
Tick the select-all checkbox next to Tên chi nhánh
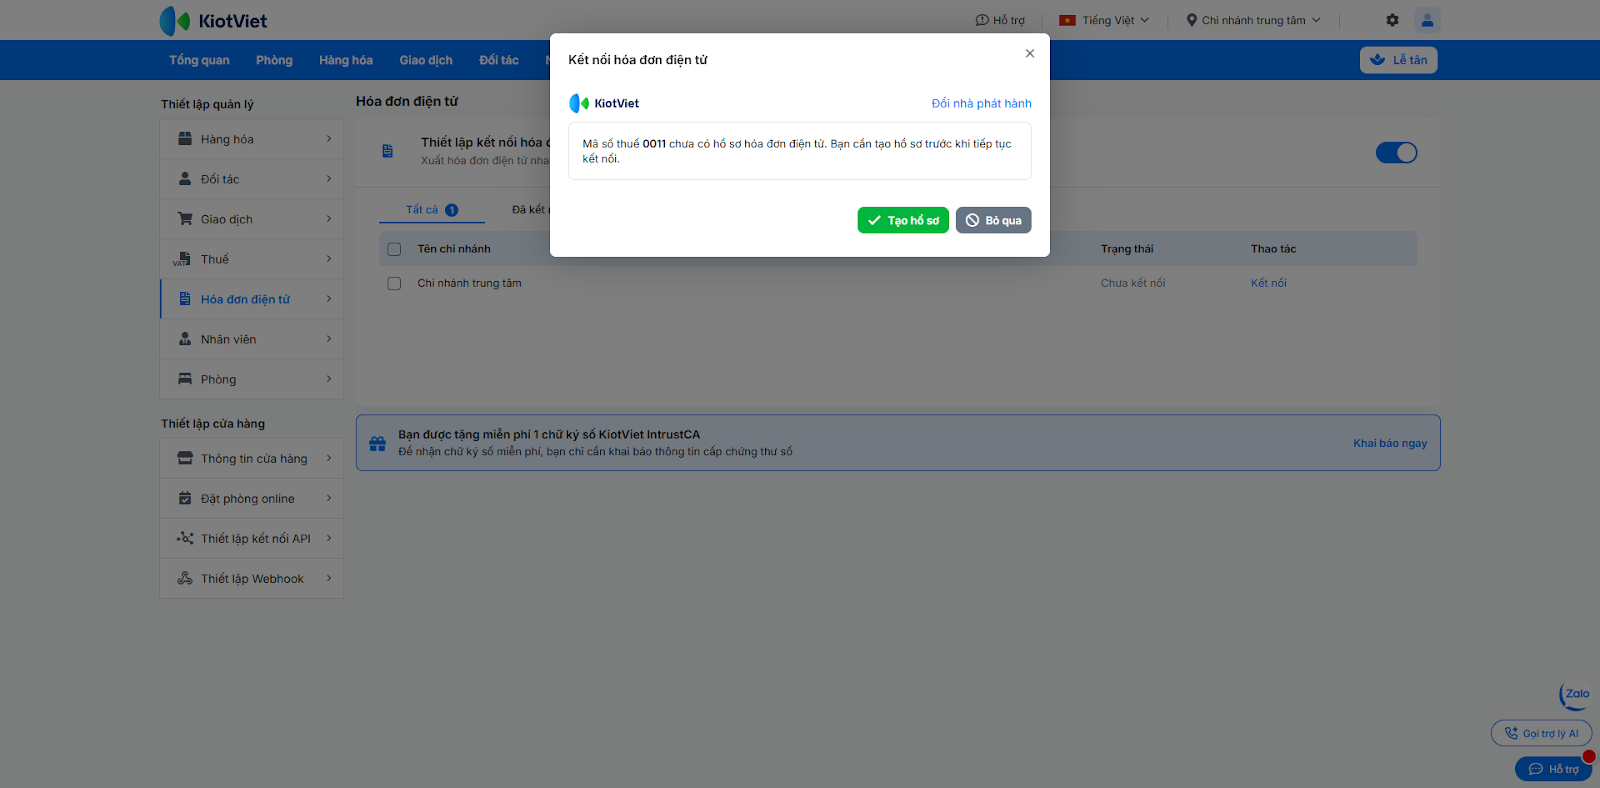click(394, 249)
